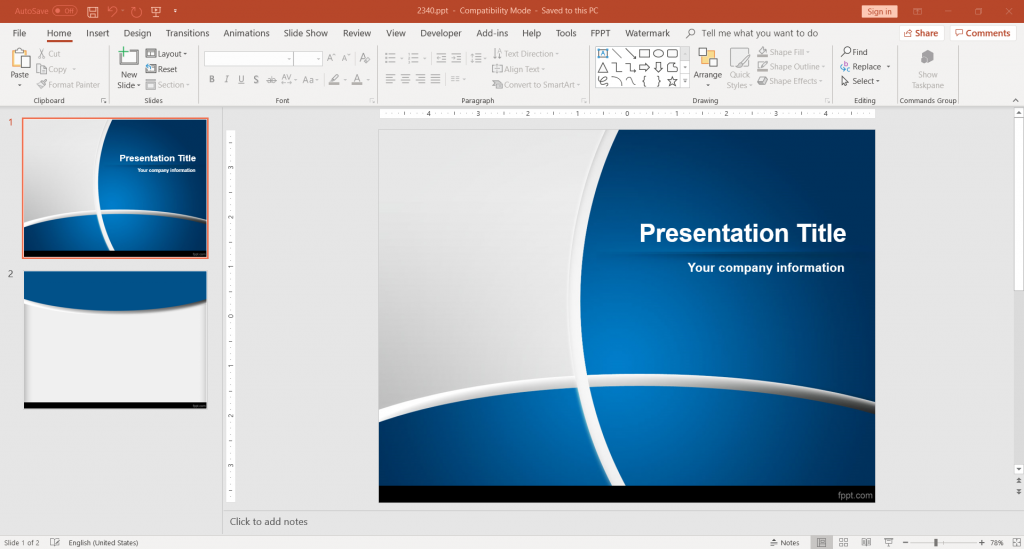Click the text highlight color button
1024x549 pixels.
pyautogui.click(x=334, y=80)
